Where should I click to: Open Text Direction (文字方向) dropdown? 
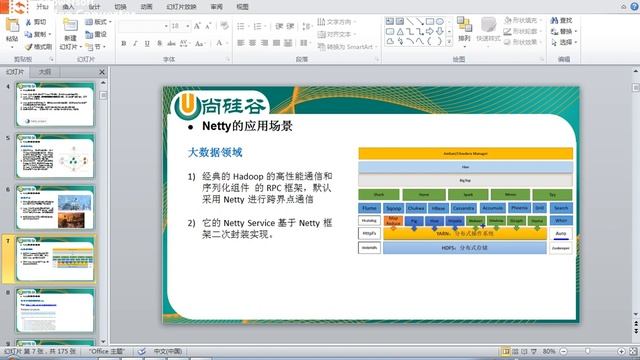(x=337, y=22)
